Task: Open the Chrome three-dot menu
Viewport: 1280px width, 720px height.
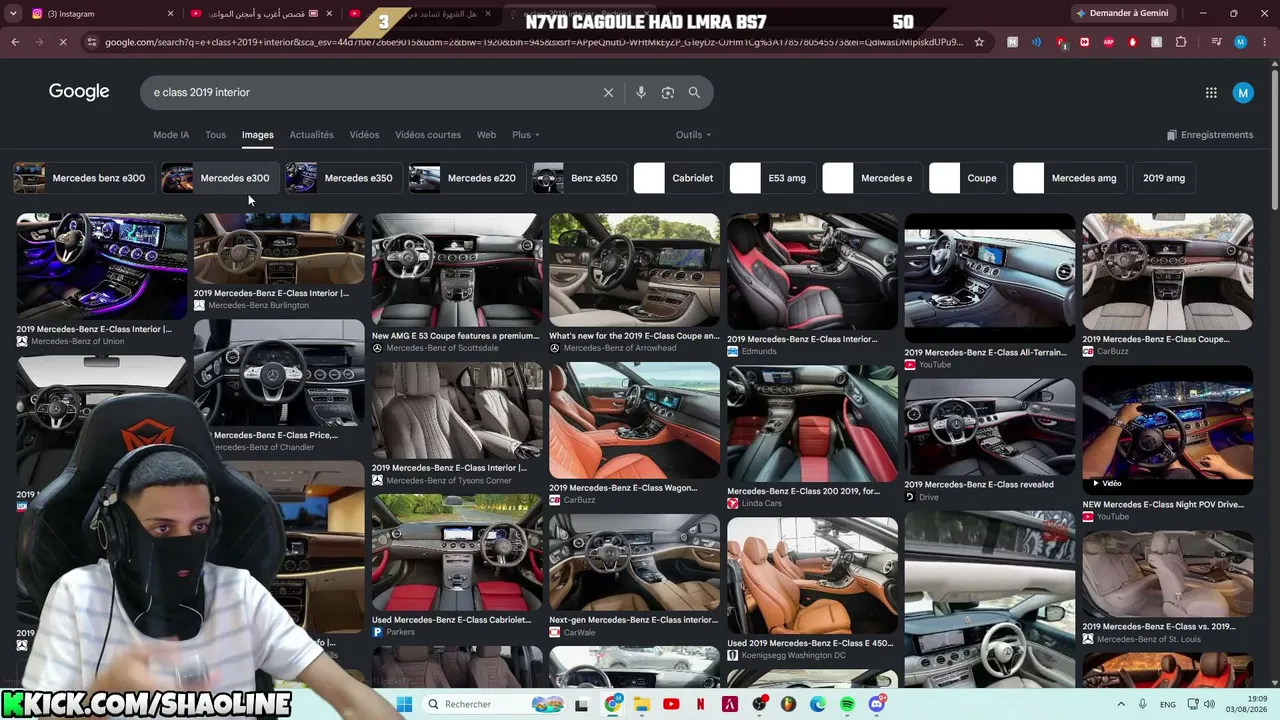Action: tap(1264, 42)
